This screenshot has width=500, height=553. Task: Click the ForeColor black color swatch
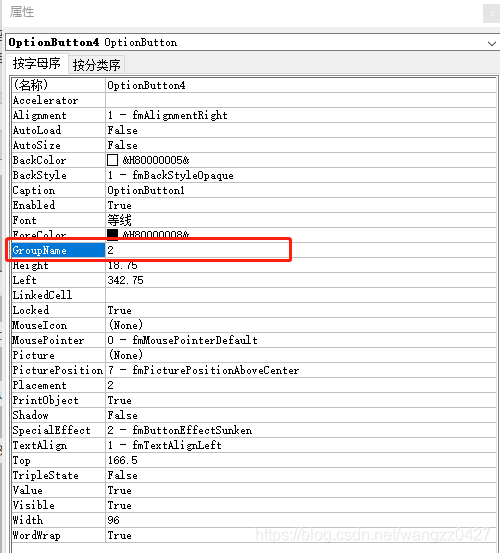(112, 234)
